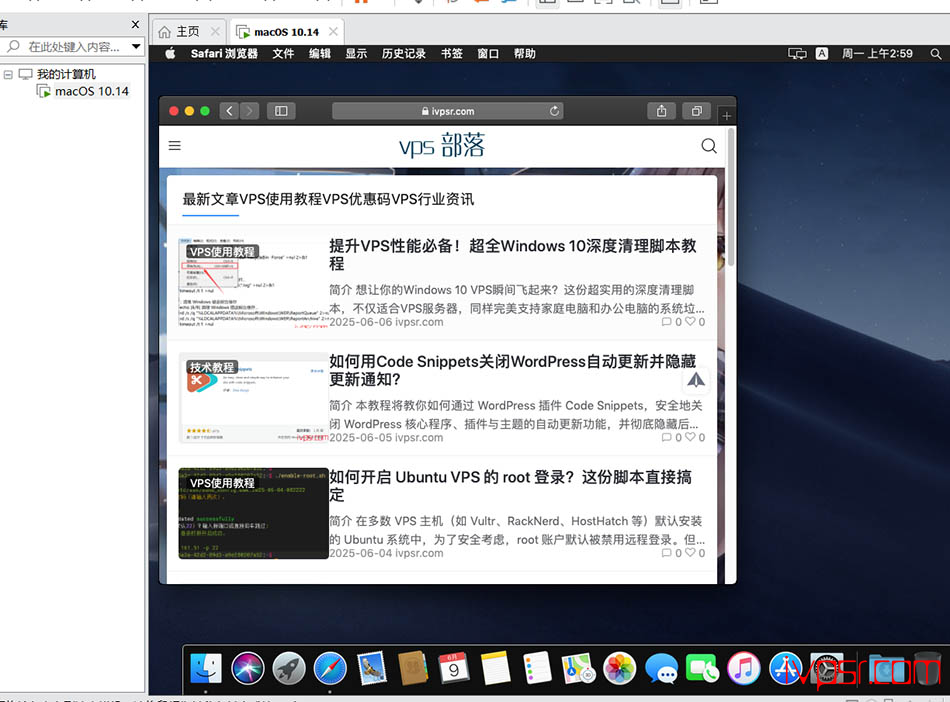Open Calendar from the Dock
Viewport: 950px width, 702px height.
click(x=454, y=669)
